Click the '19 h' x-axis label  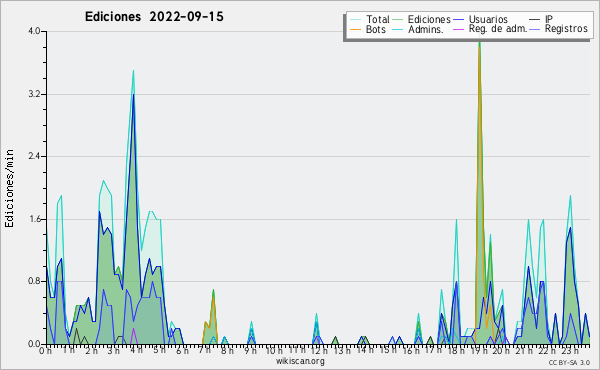478,351
